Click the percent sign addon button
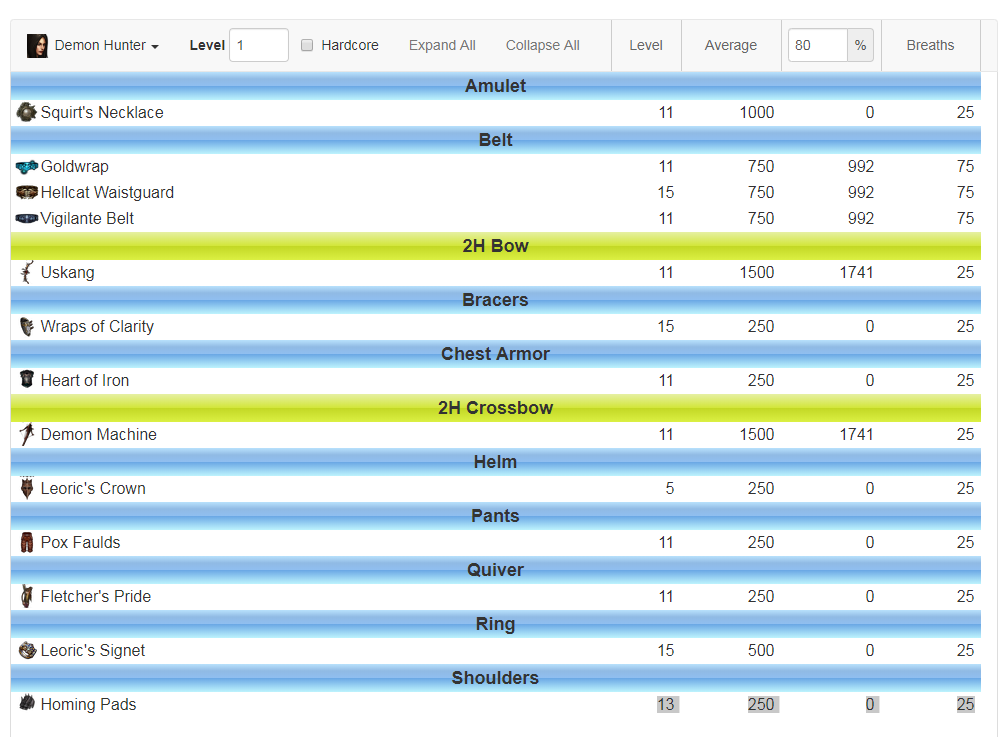Image resolution: width=1000 pixels, height=737 pixels. coord(860,45)
